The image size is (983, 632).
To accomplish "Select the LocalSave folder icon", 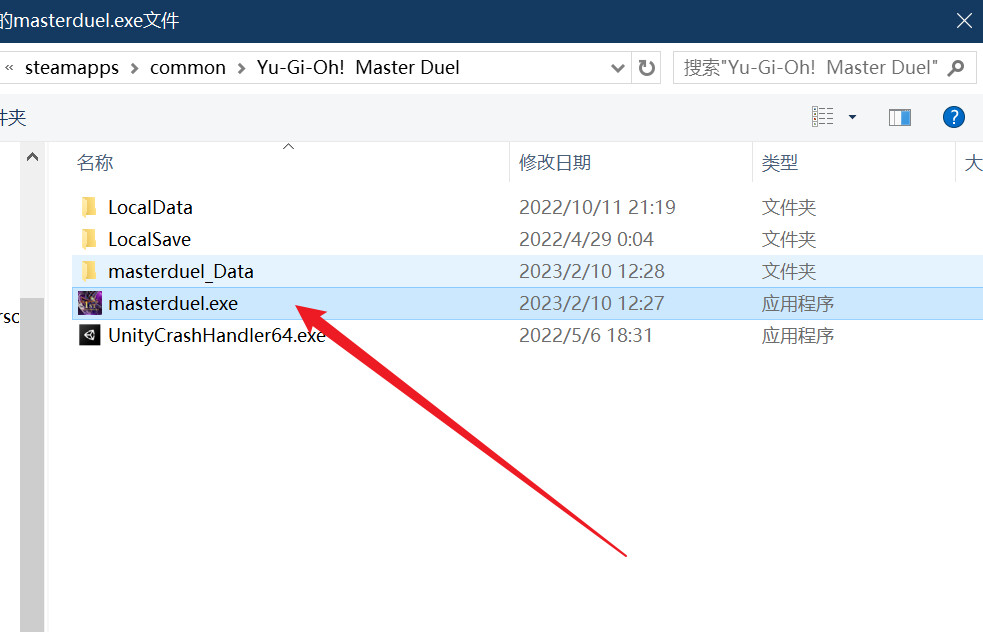I will click(89, 239).
